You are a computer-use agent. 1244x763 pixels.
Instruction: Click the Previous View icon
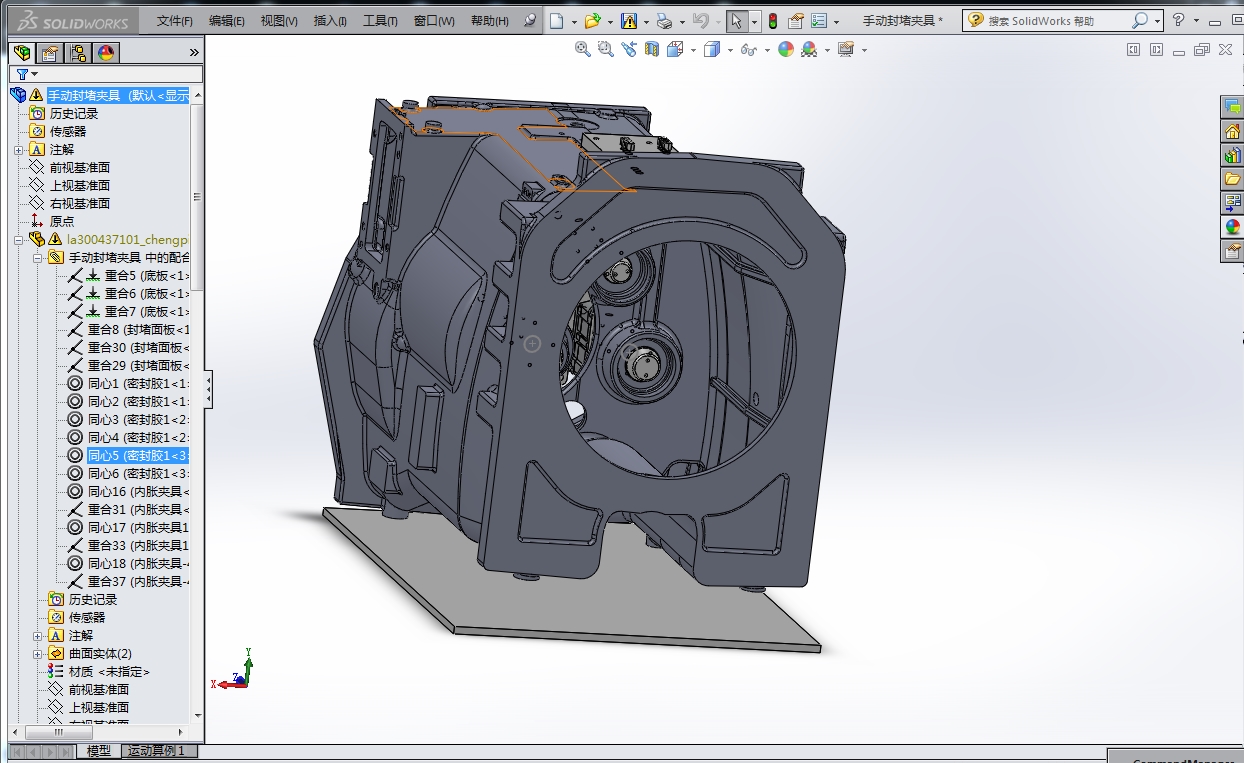[x=629, y=49]
